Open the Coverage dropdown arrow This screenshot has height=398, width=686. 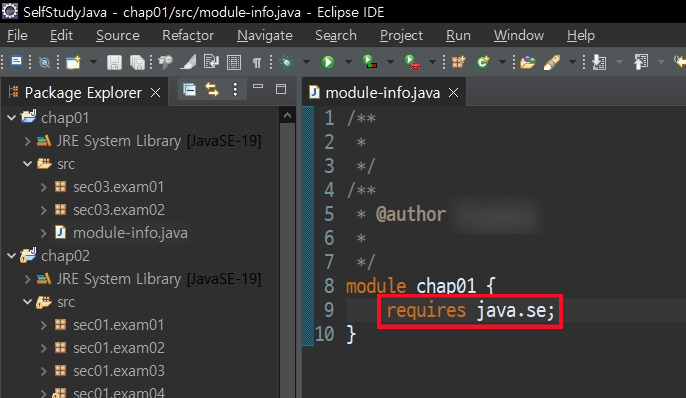390,63
